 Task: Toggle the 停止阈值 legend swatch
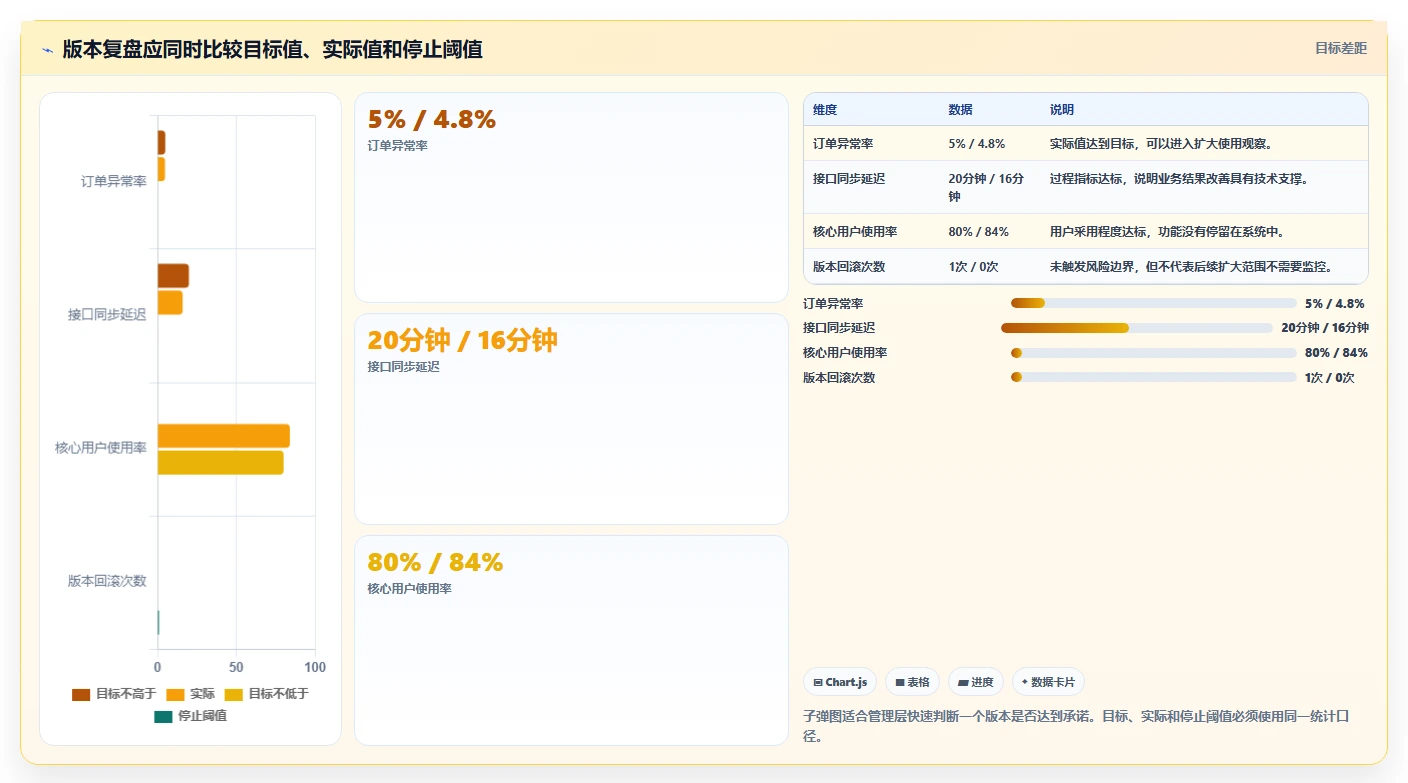tap(163, 716)
